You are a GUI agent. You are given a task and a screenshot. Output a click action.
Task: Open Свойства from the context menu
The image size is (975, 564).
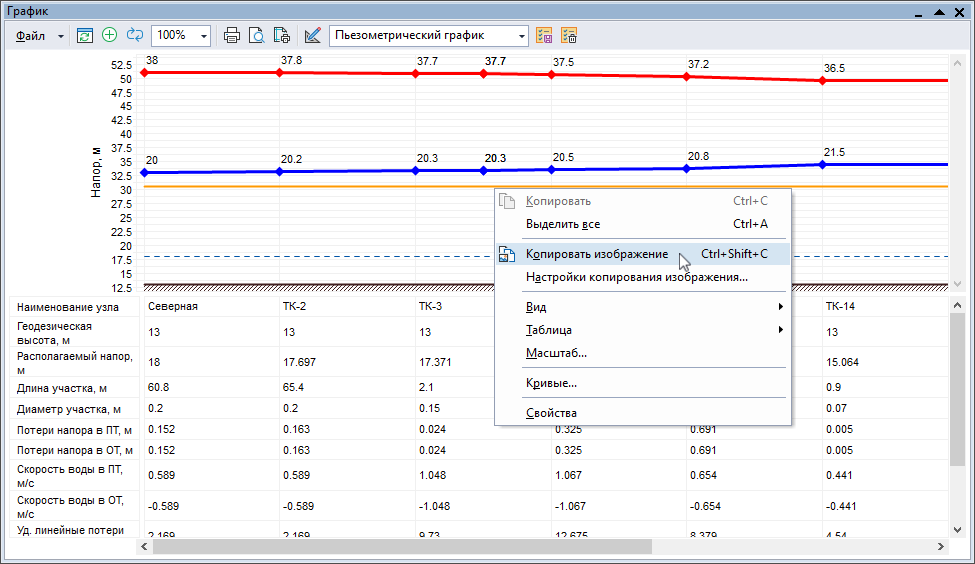(551, 412)
